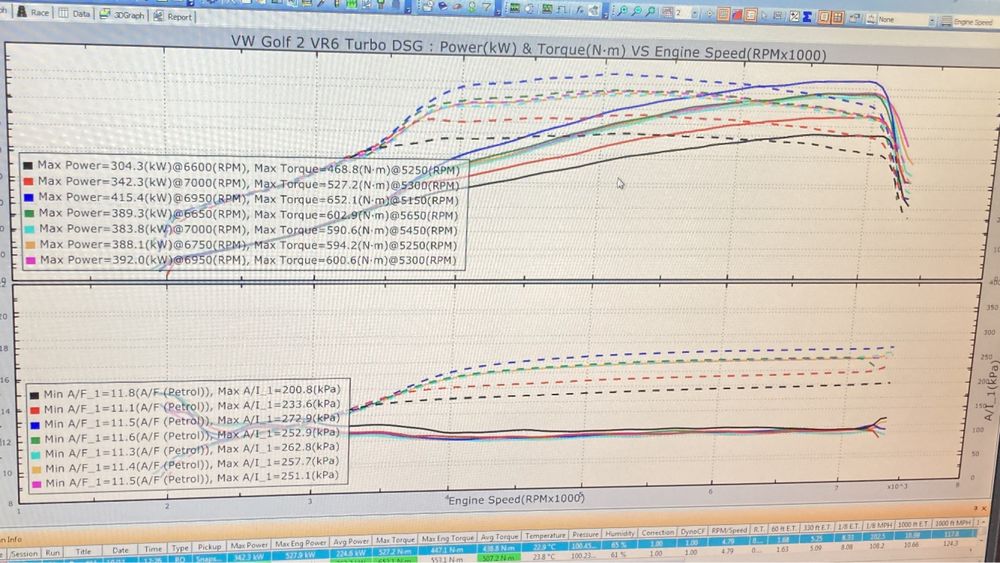Open the 'None' axis dropdown
The width and height of the screenshot is (1000, 563).
(932, 21)
